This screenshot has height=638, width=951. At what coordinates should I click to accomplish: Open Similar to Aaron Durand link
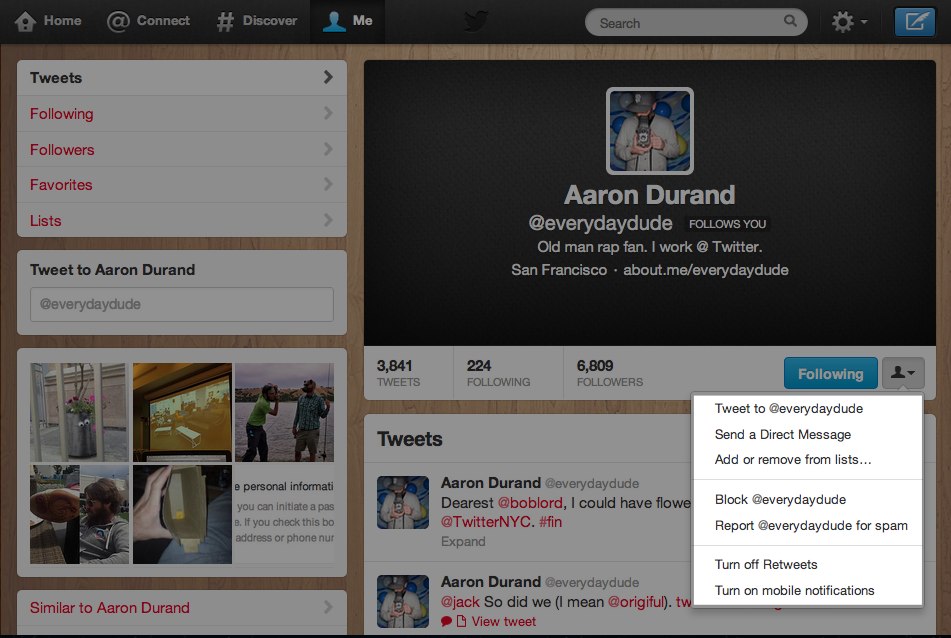point(110,607)
